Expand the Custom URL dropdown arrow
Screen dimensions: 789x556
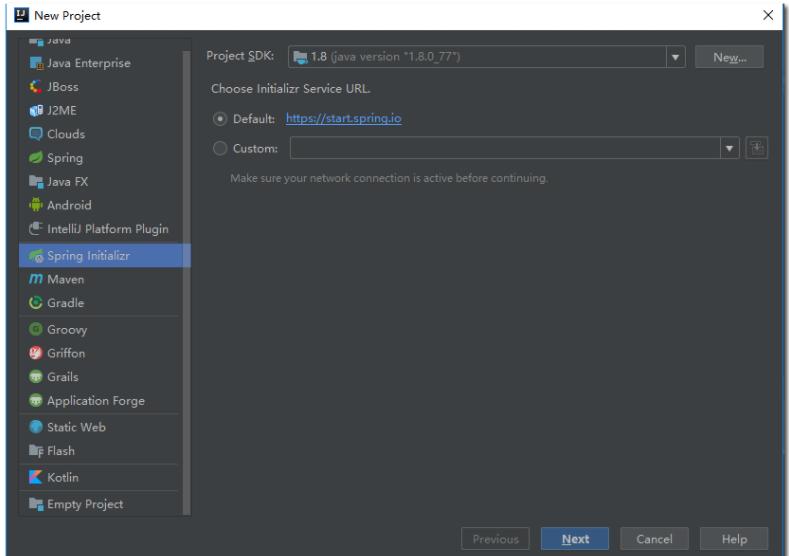[x=729, y=148]
